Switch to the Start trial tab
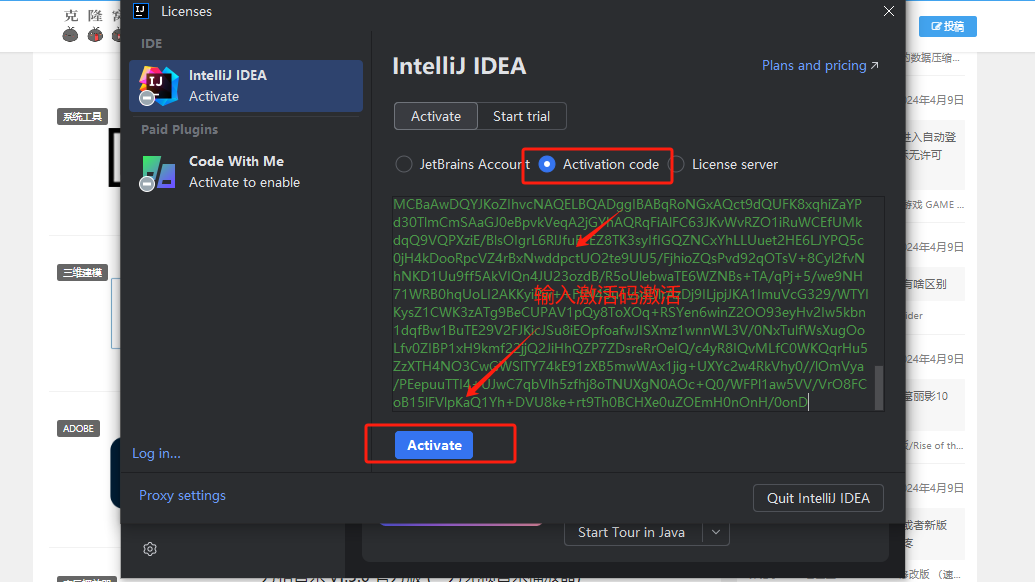1035x582 pixels. point(521,116)
